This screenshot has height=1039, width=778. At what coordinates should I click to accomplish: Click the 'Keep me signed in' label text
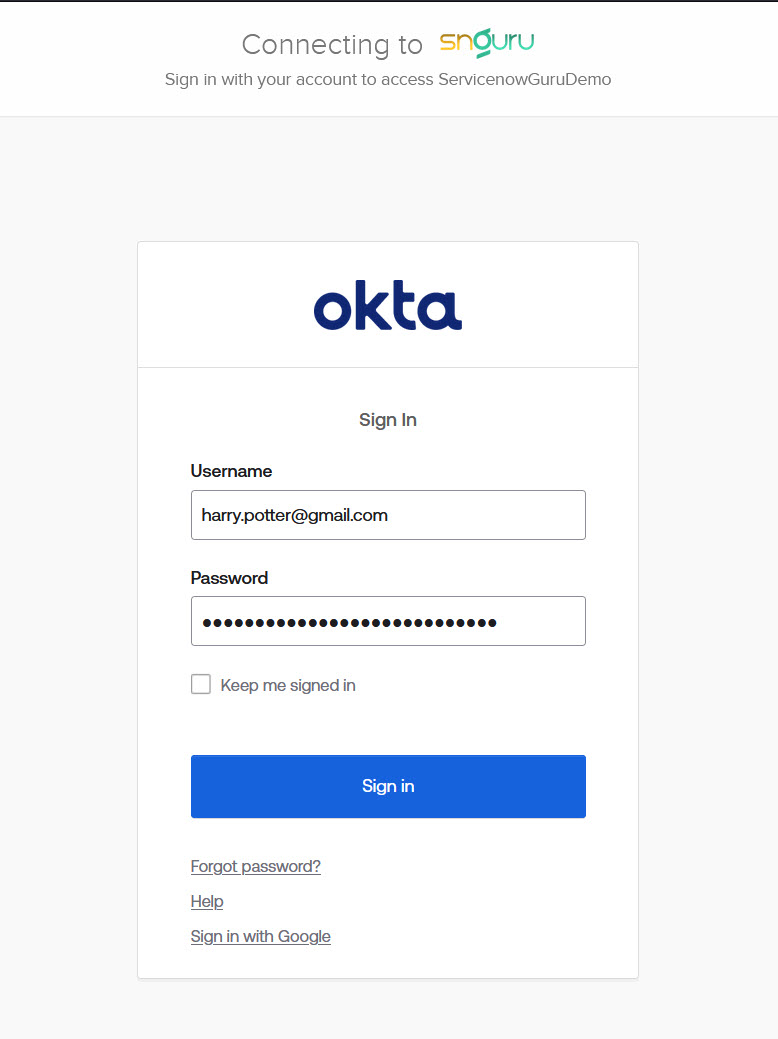(x=288, y=685)
